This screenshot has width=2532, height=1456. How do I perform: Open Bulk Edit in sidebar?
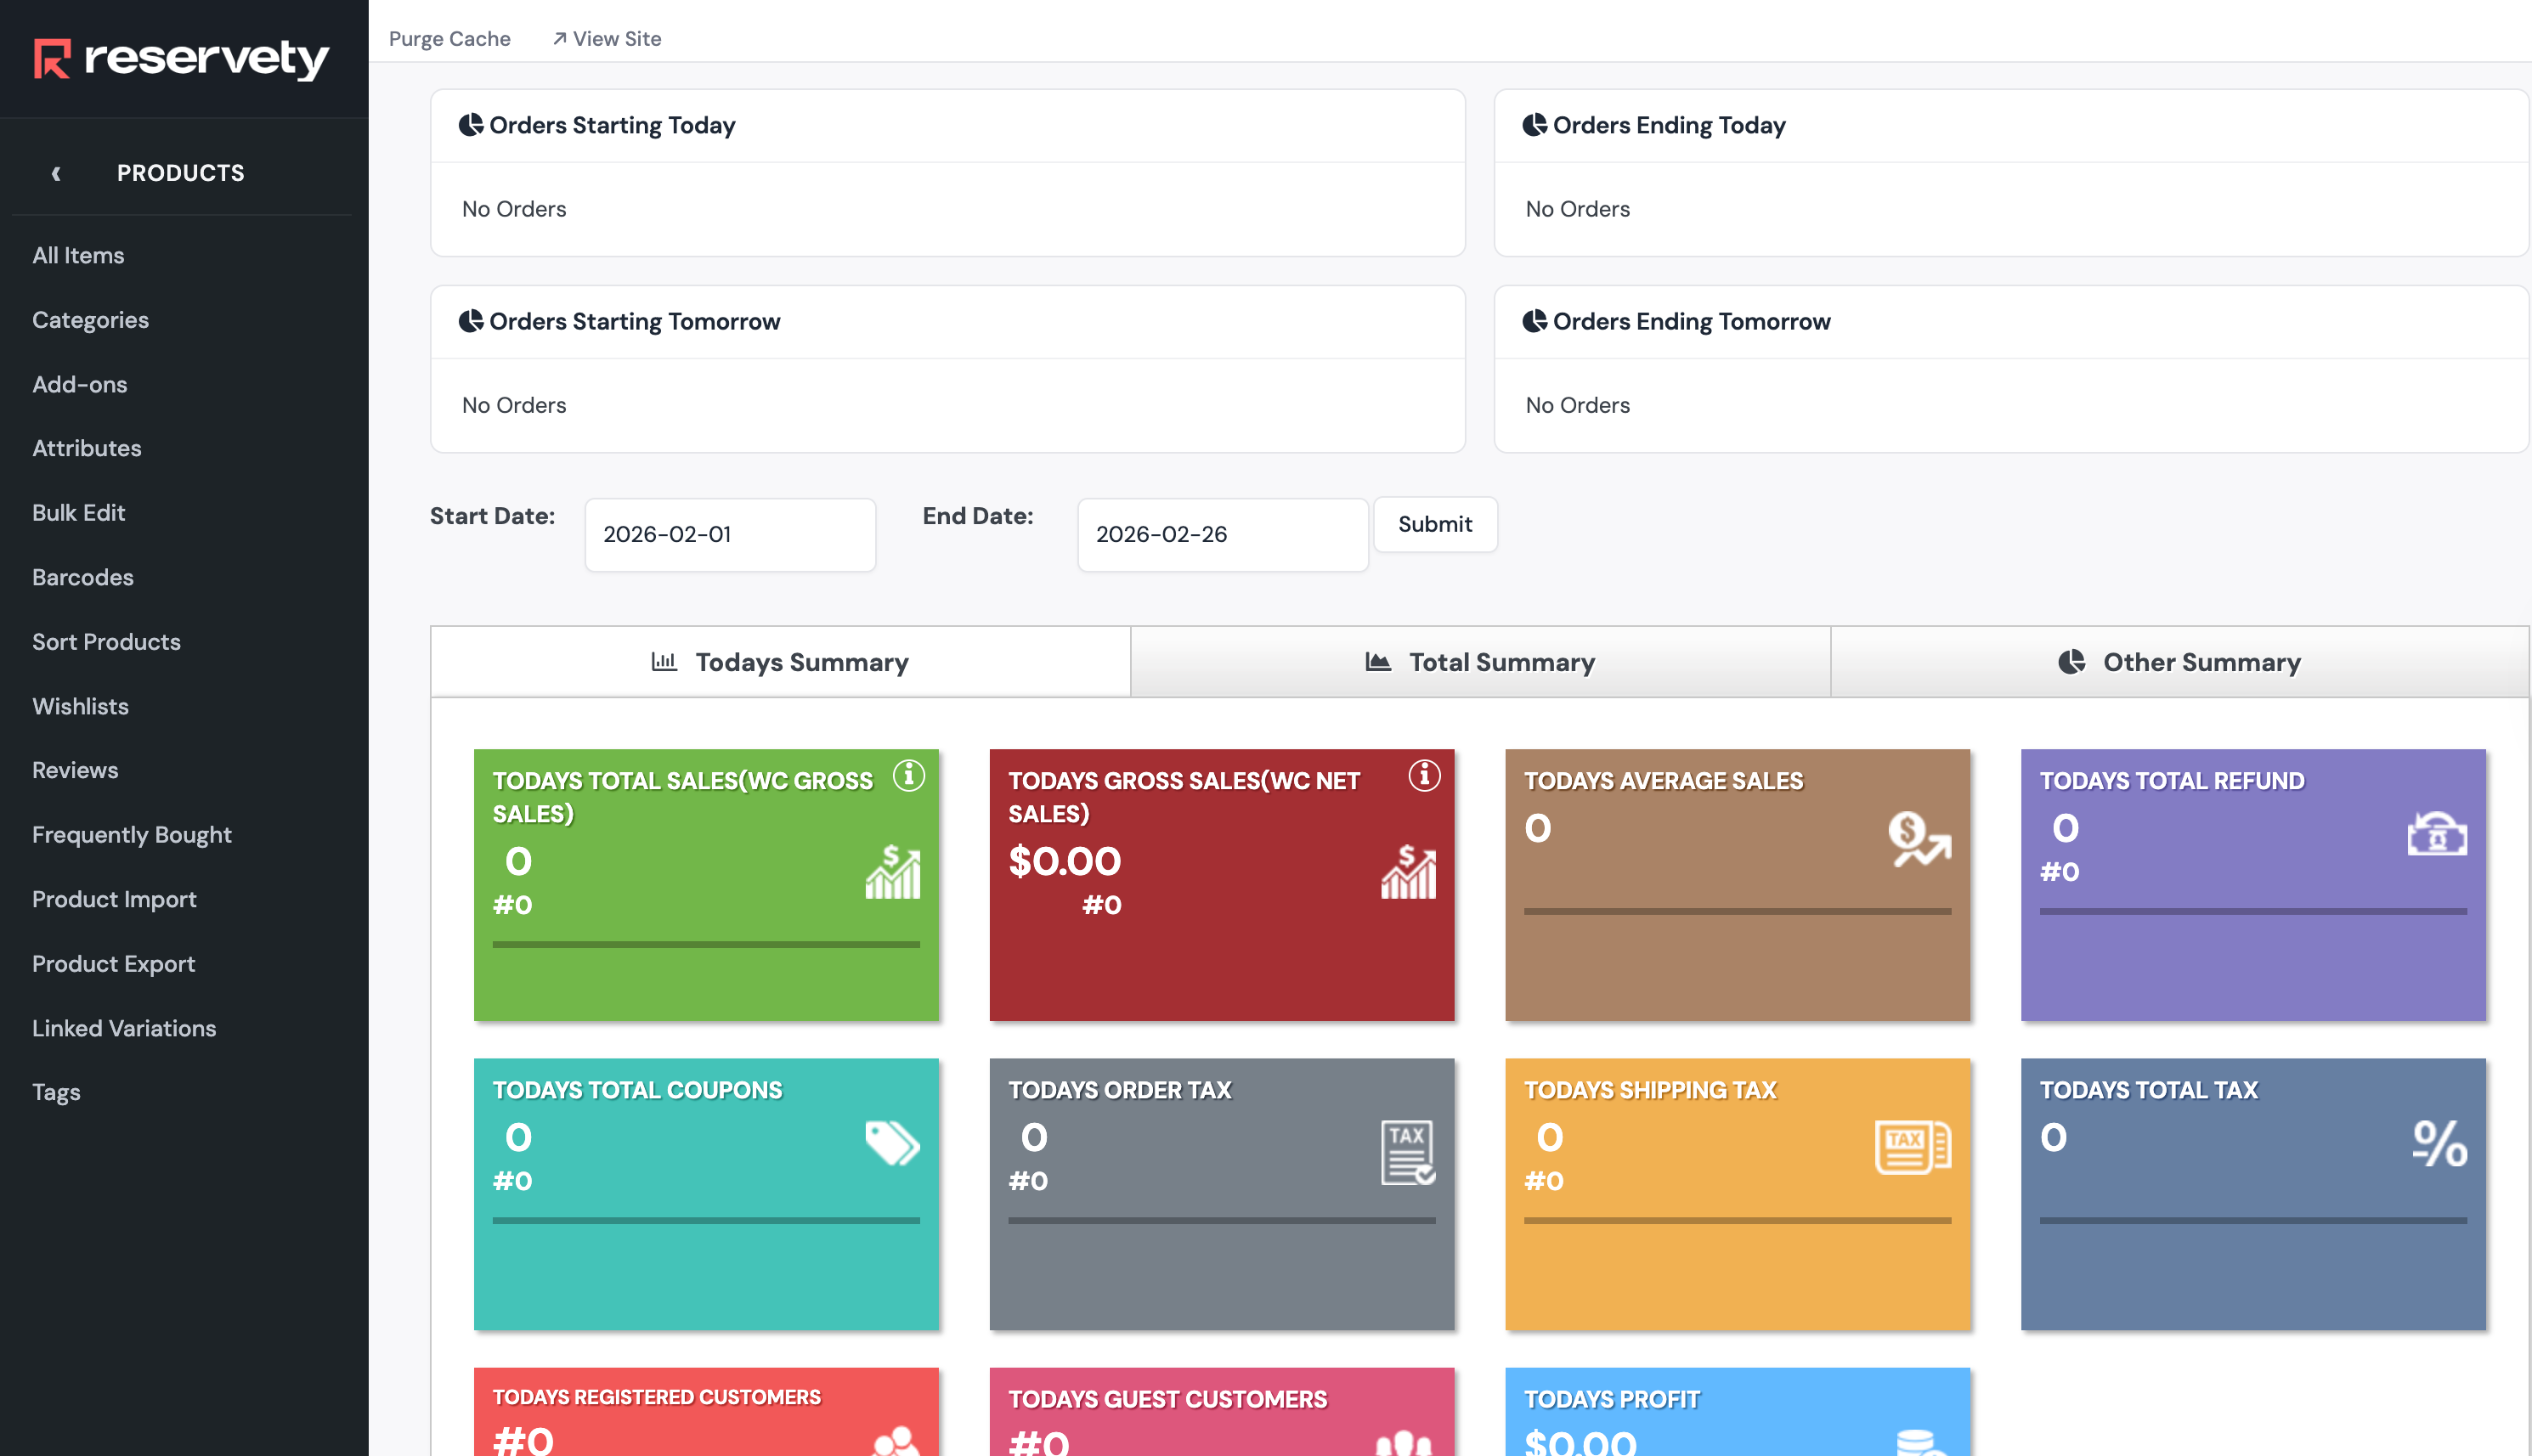point(78,512)
